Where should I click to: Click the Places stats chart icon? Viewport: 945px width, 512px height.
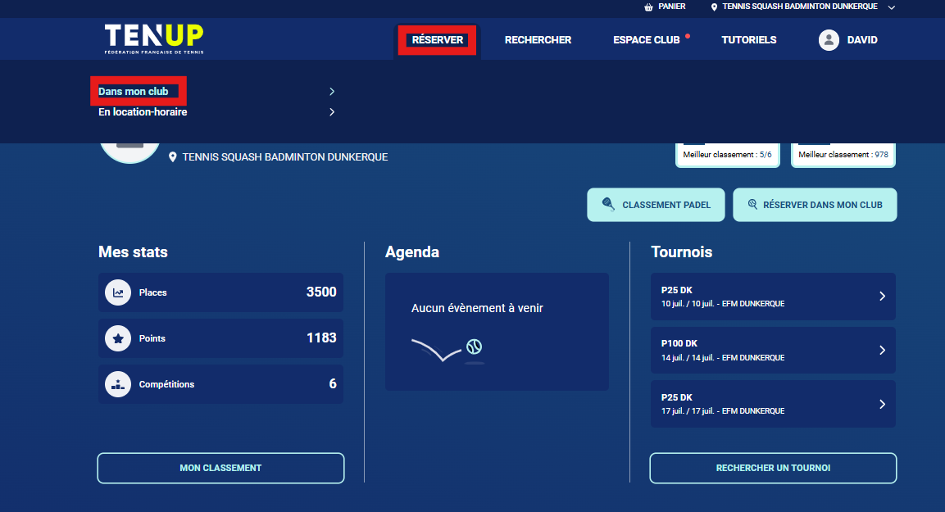pyautogui.click(x=118, y=293)
